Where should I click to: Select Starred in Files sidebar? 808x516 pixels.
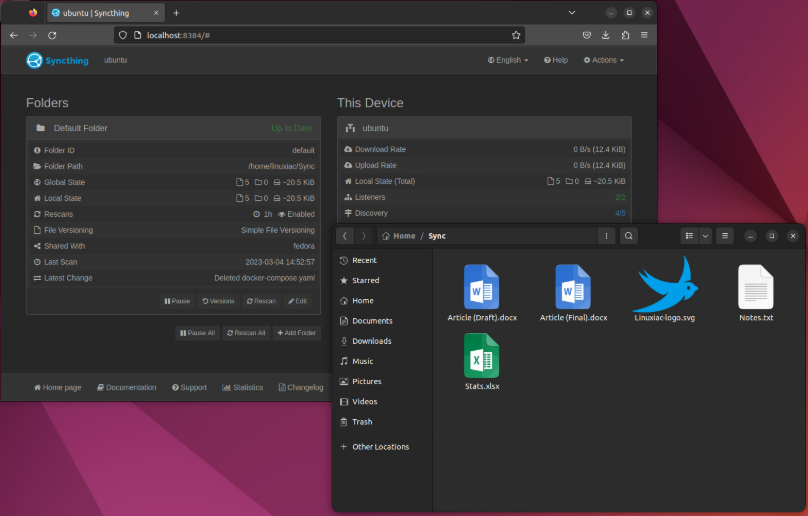pyautogui.click(x=382, y=280)
